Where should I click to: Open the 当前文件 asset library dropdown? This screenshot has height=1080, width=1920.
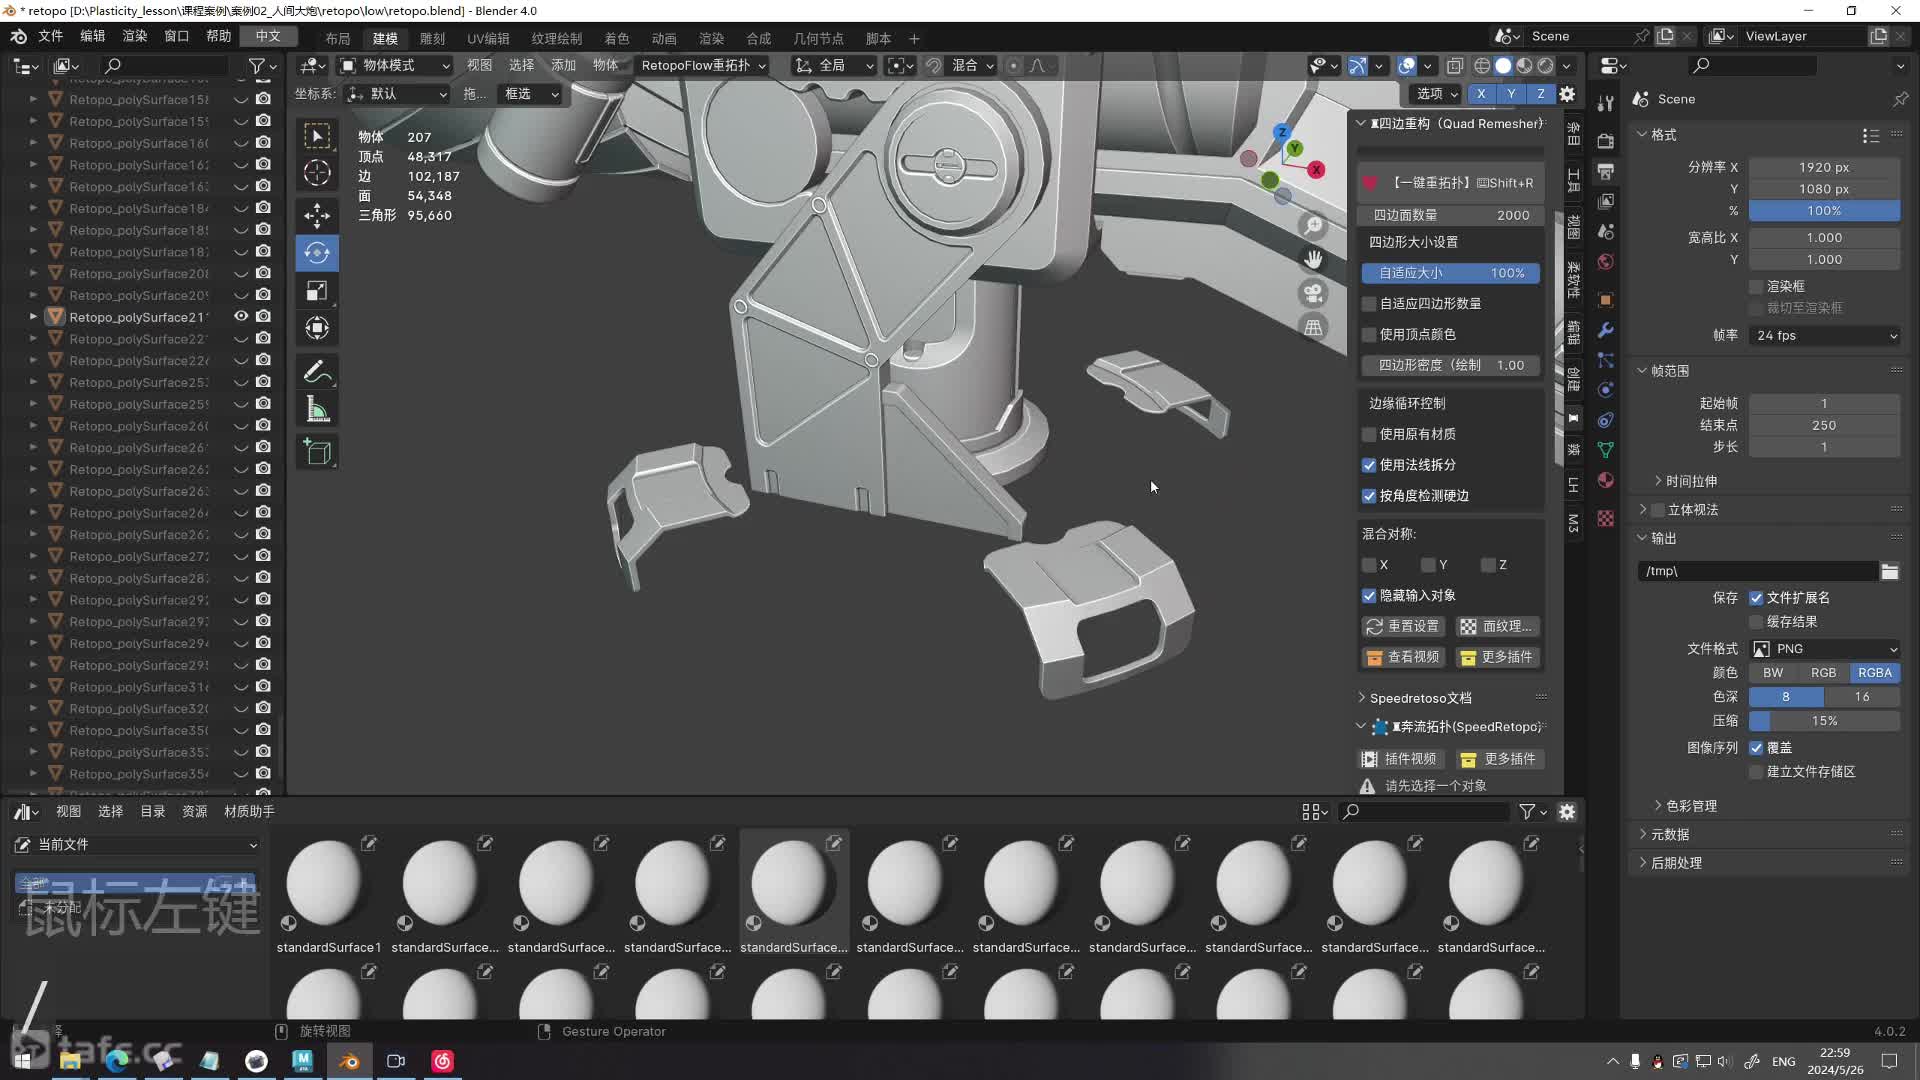click(136, 845)
